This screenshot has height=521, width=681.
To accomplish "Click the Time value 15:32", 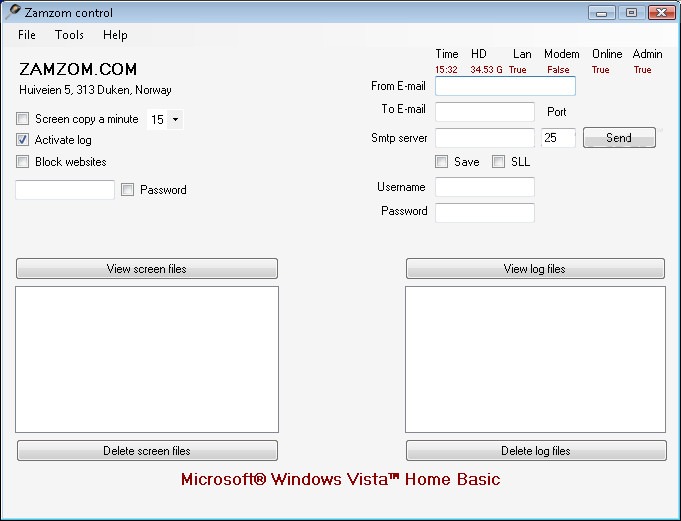I will (x=446, y=69).
